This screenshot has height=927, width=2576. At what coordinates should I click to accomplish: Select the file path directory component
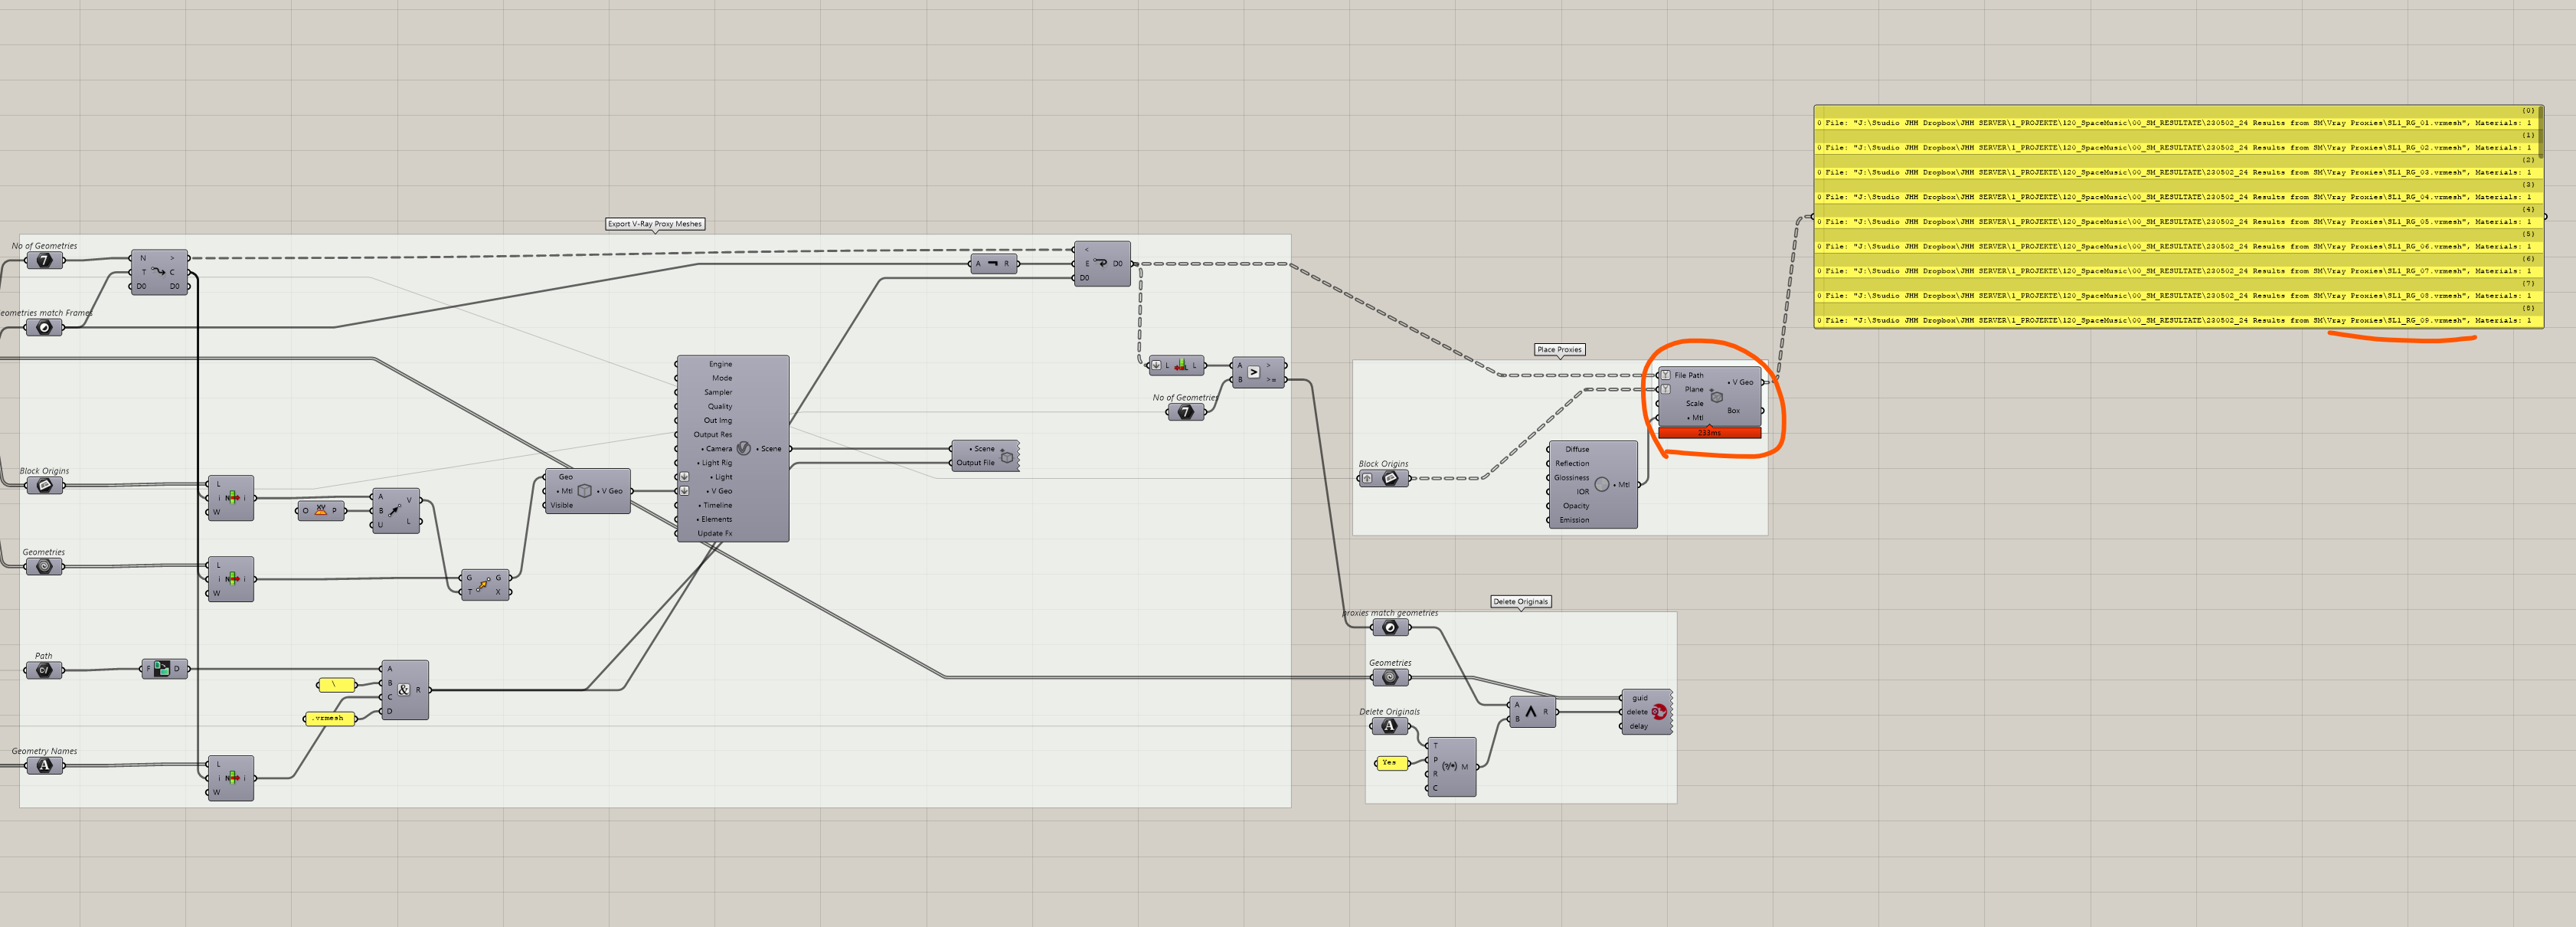(x=164, y=669)
